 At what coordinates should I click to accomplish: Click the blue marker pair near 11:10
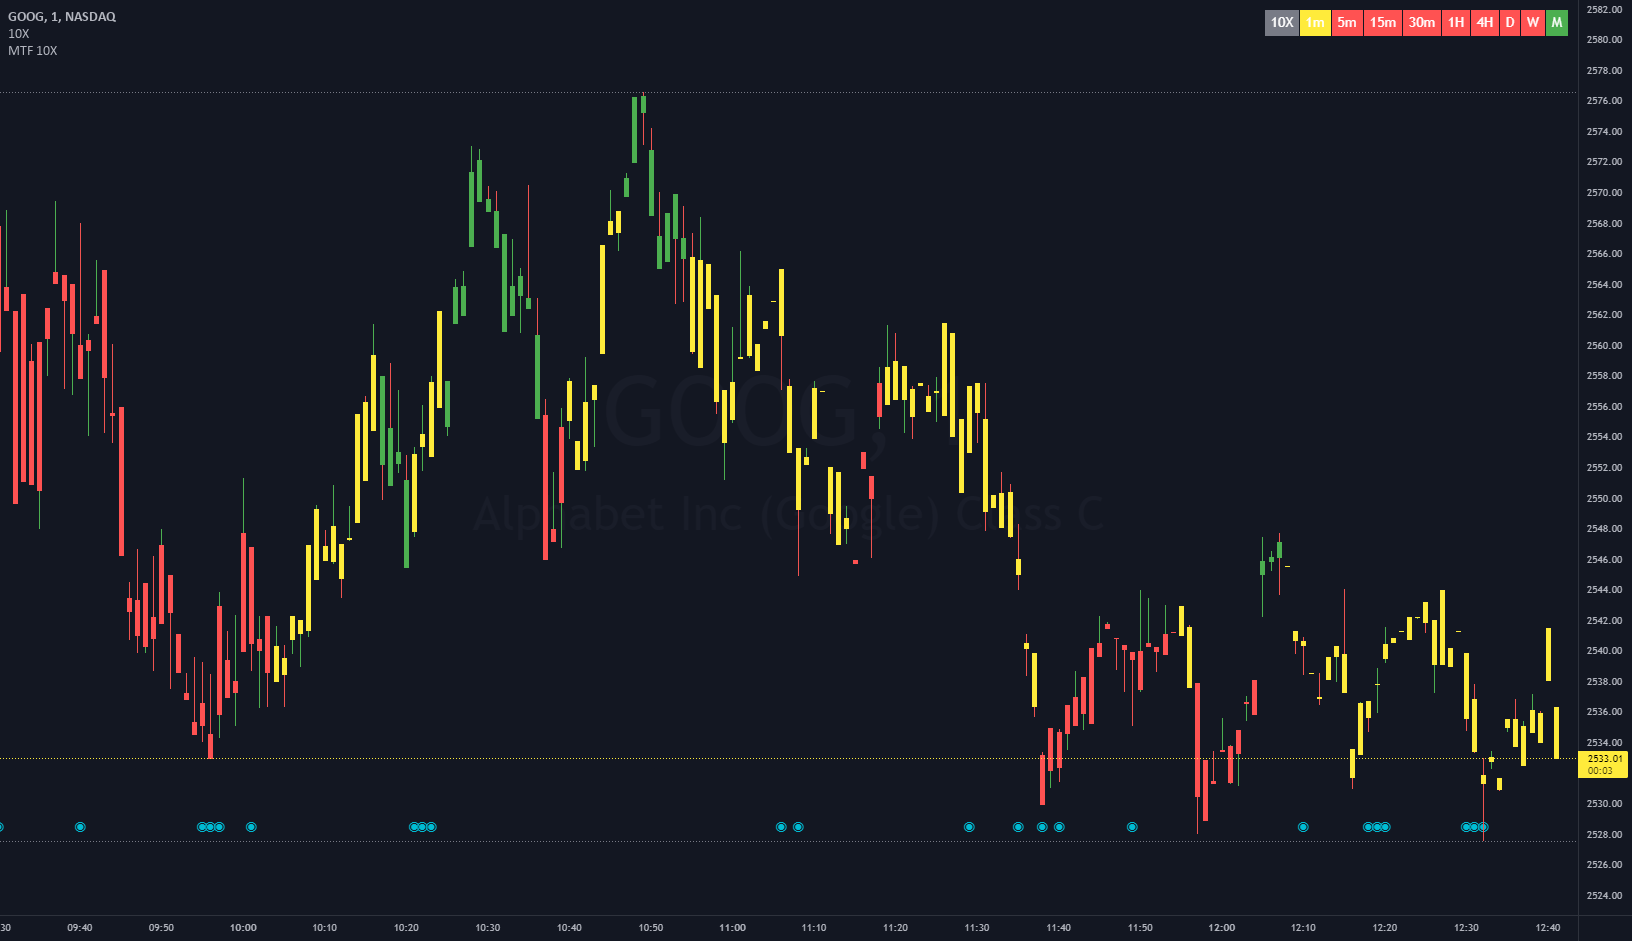tap(788, 827)
